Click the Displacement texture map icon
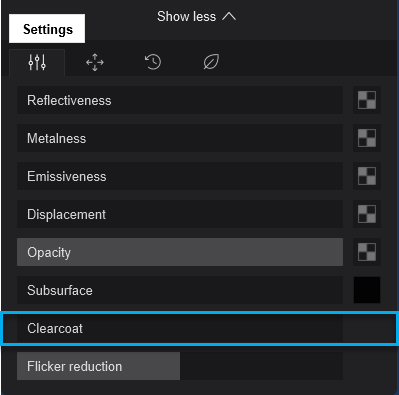399x395 pixels. click(367, 214)
